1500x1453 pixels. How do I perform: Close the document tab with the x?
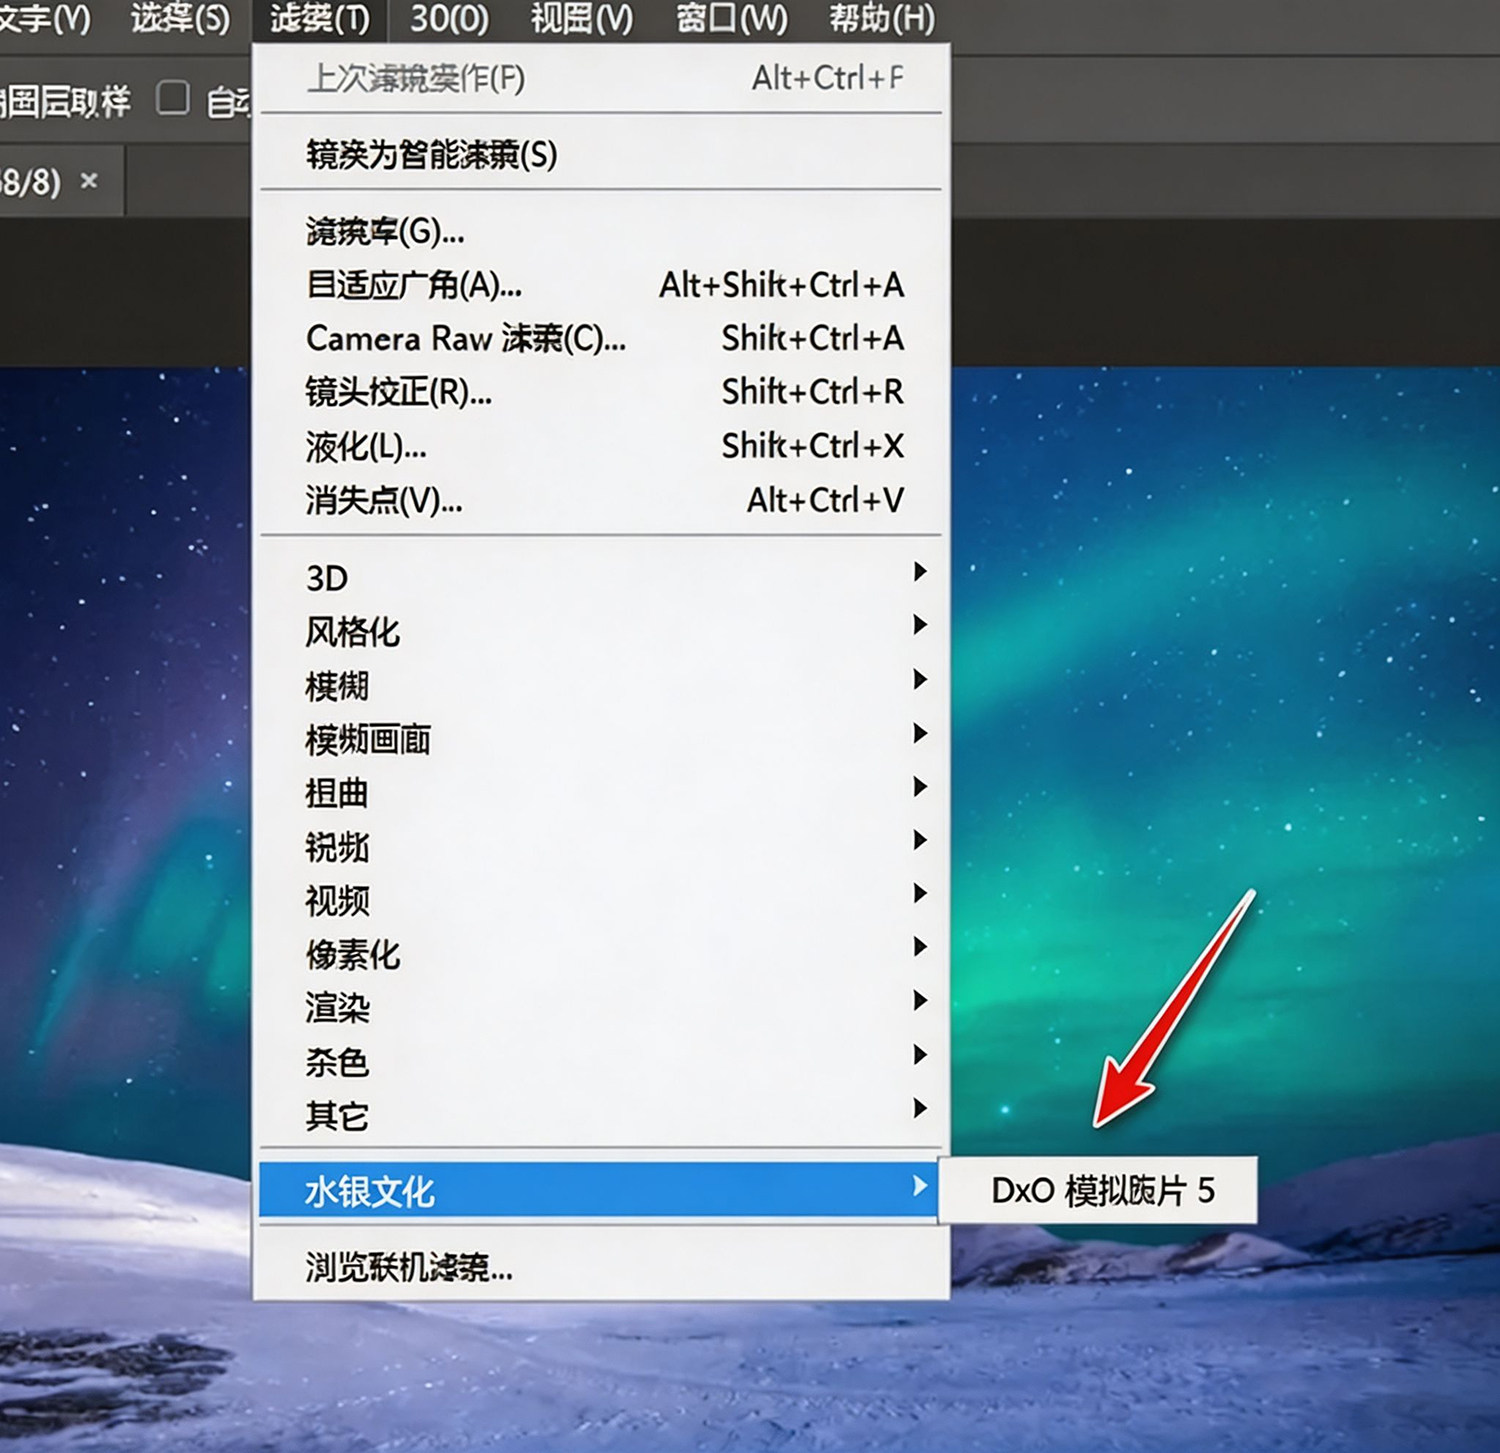coord(89,181)
